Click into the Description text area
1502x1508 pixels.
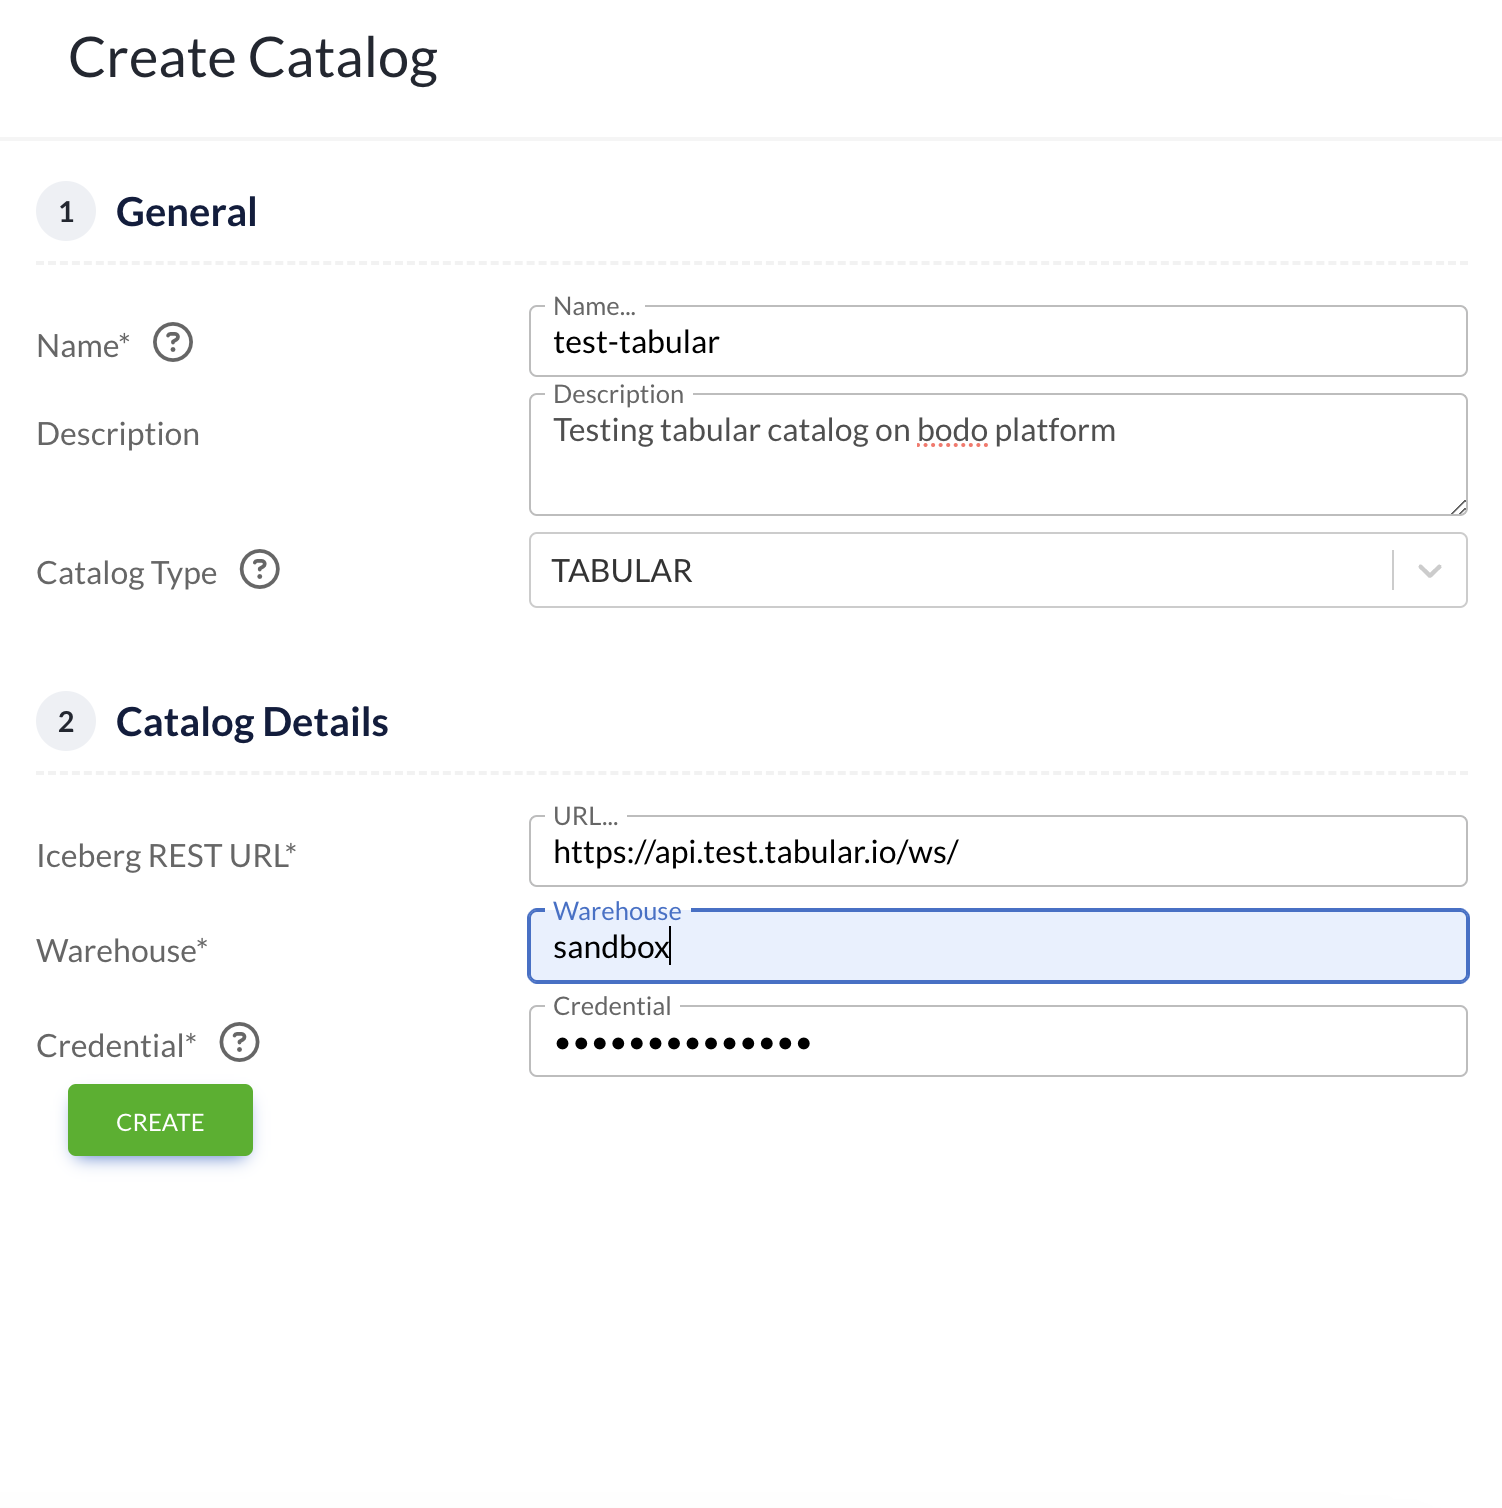click(x=998, y=455)
